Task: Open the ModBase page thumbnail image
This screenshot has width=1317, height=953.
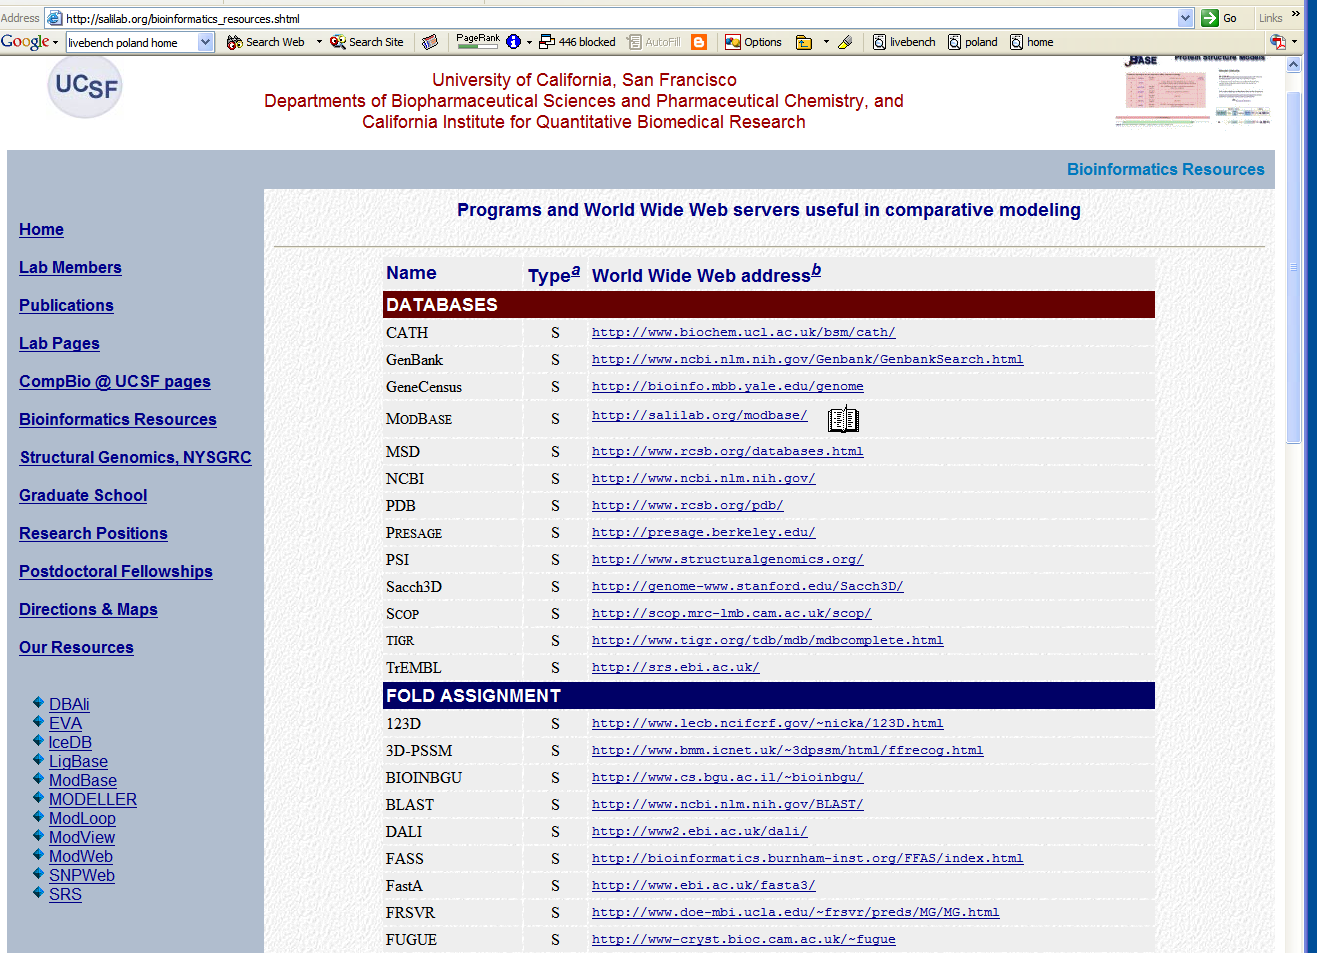Action: pyautogui.click(x=1193, y=92)
